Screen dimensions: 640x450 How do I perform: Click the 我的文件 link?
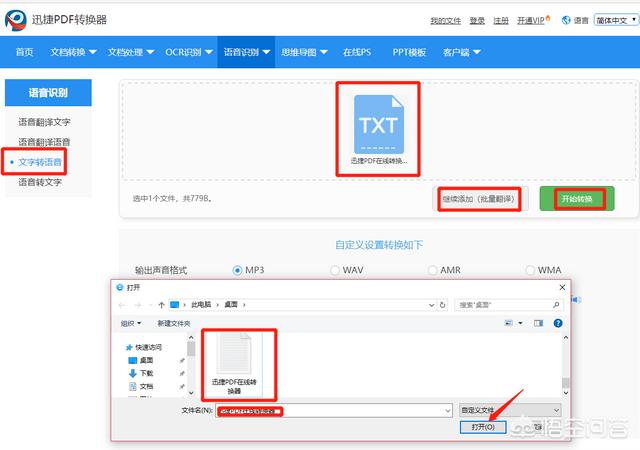445,20
